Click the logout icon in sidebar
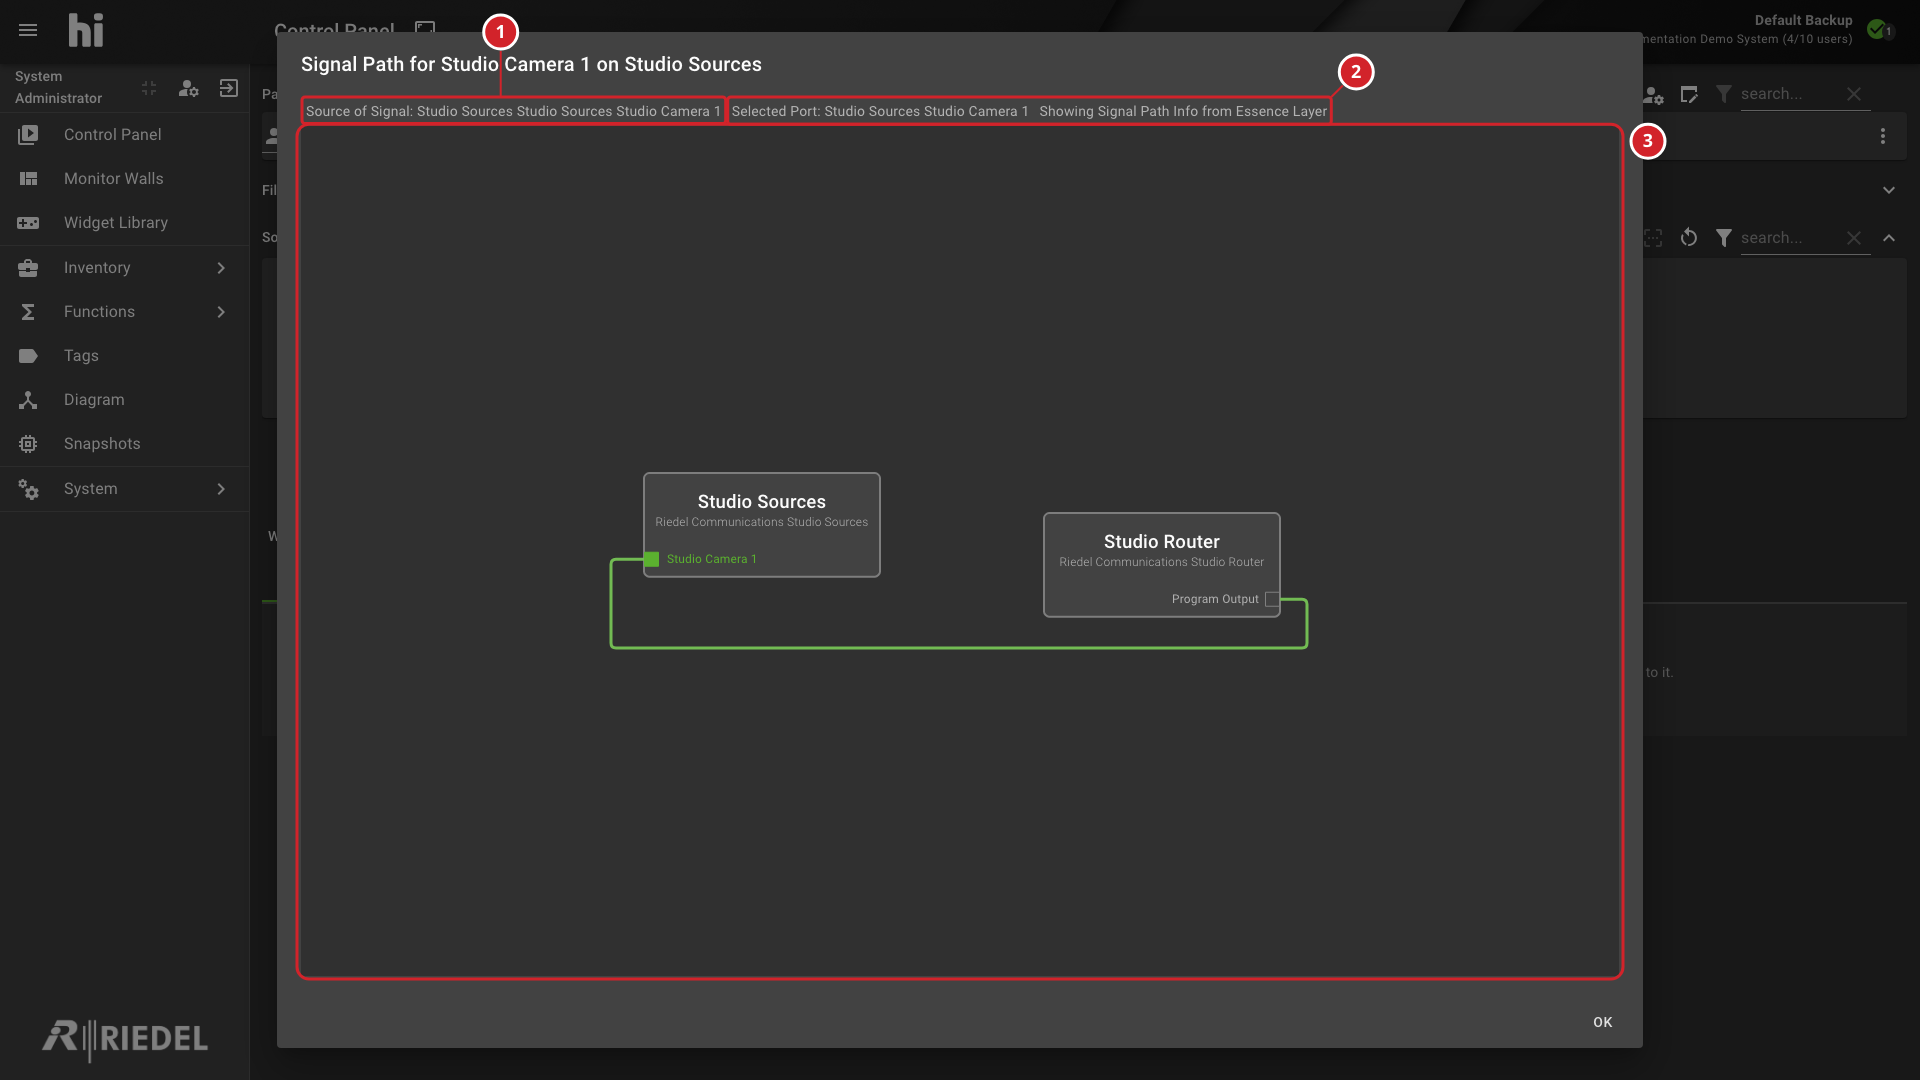This screenshot has height=1080, width=1920. coord(229,88)
